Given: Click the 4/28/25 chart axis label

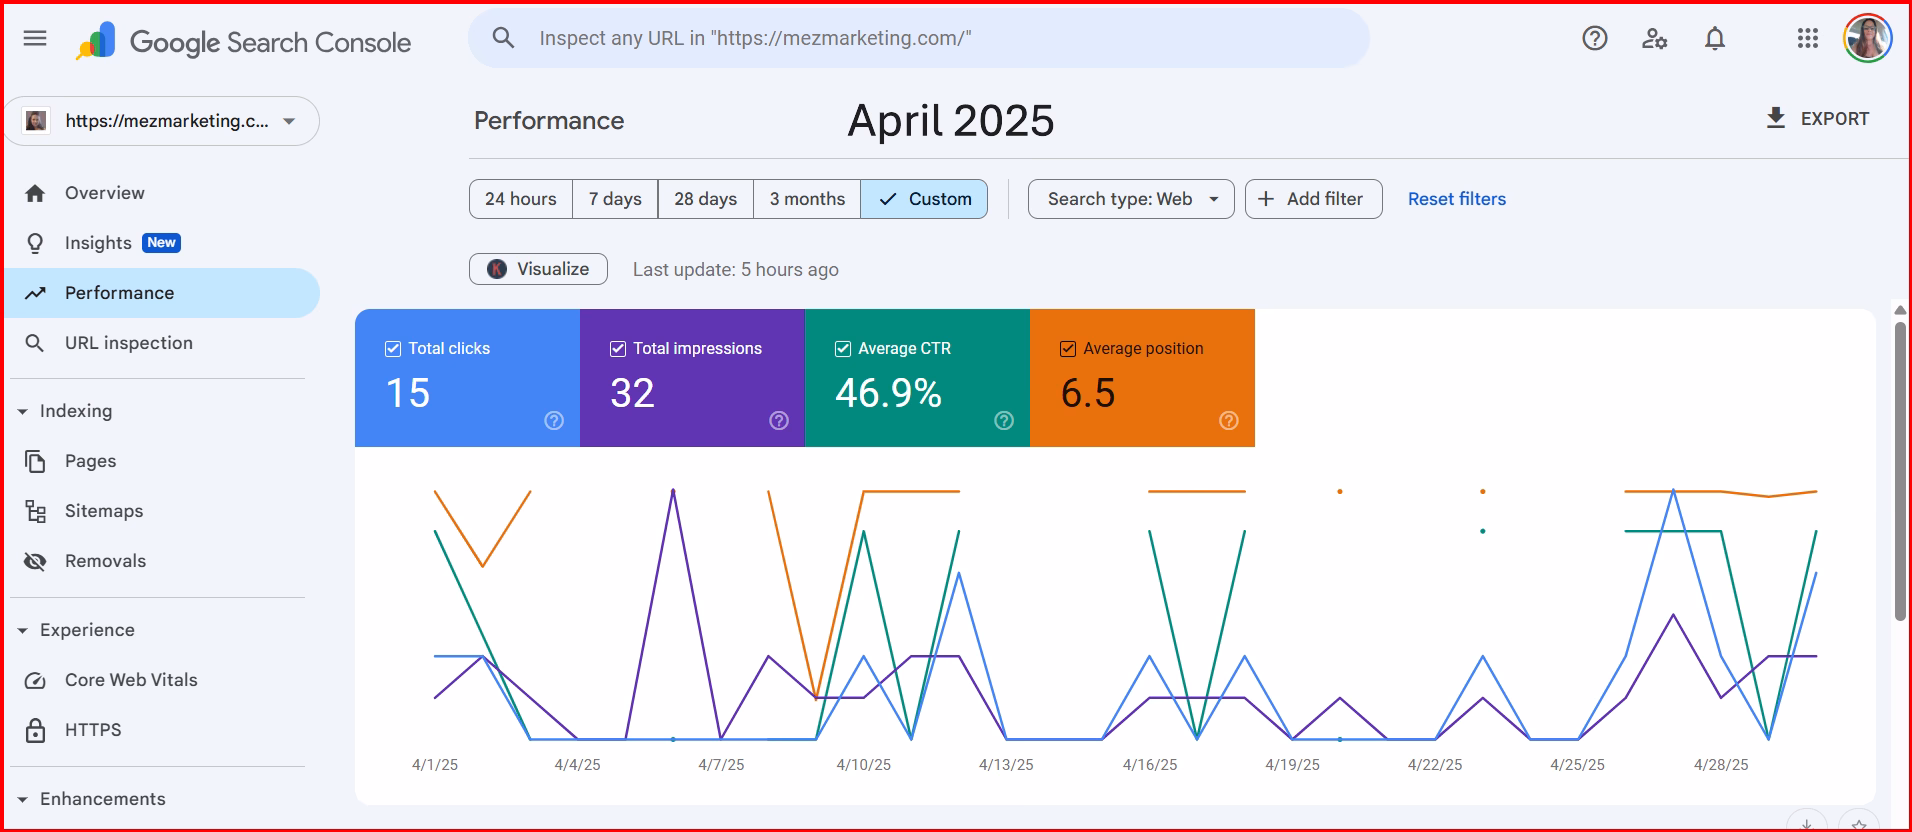Looking at the screenshot, I should click(x=1721, y=765).
